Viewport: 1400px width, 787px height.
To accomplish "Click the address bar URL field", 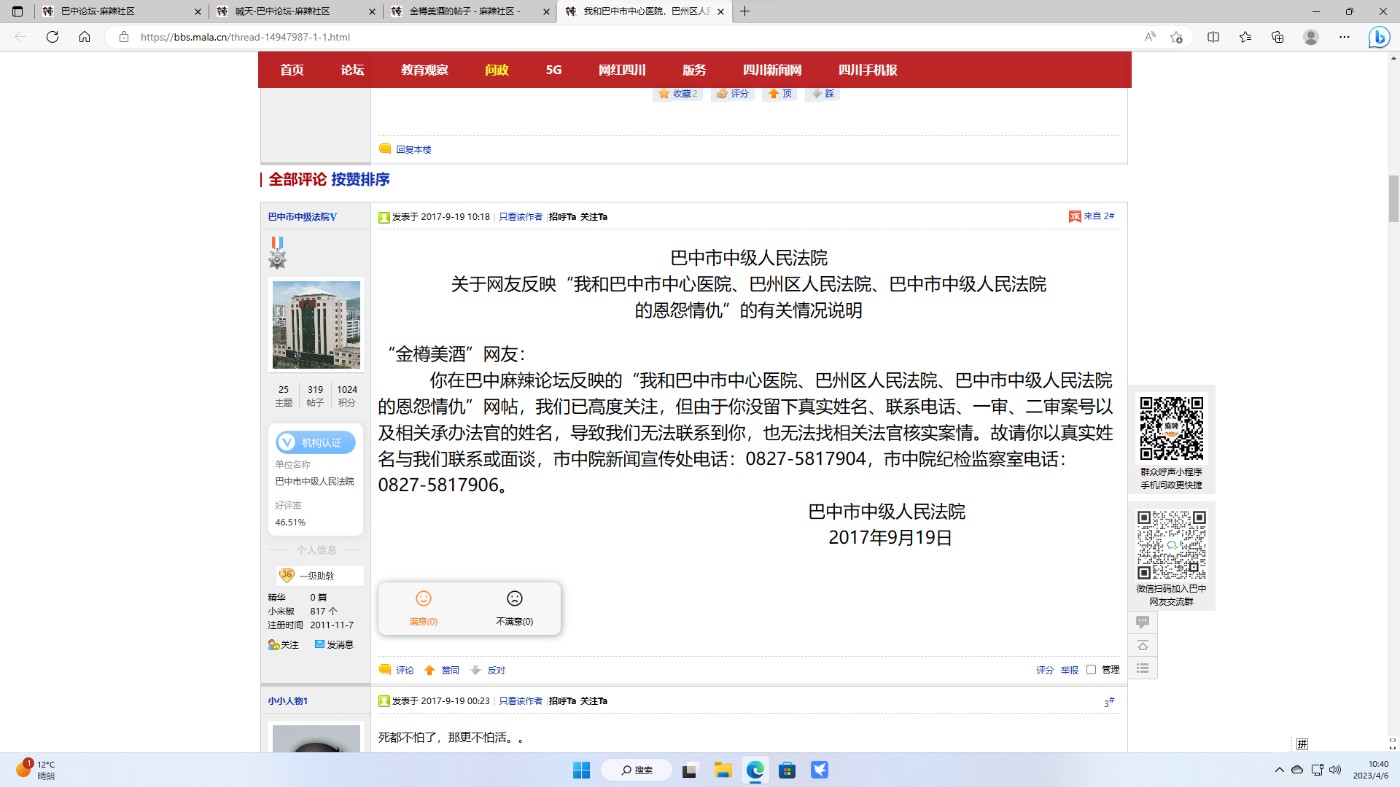I will 620,37.
